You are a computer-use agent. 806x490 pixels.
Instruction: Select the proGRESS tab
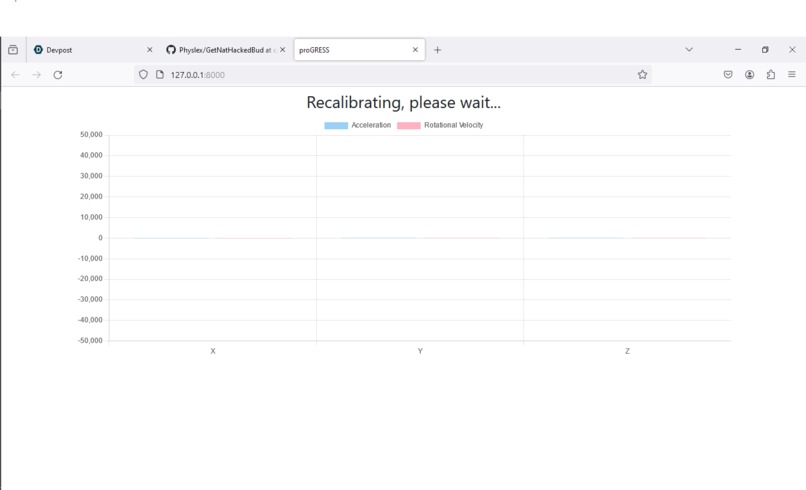pos(359,50)
